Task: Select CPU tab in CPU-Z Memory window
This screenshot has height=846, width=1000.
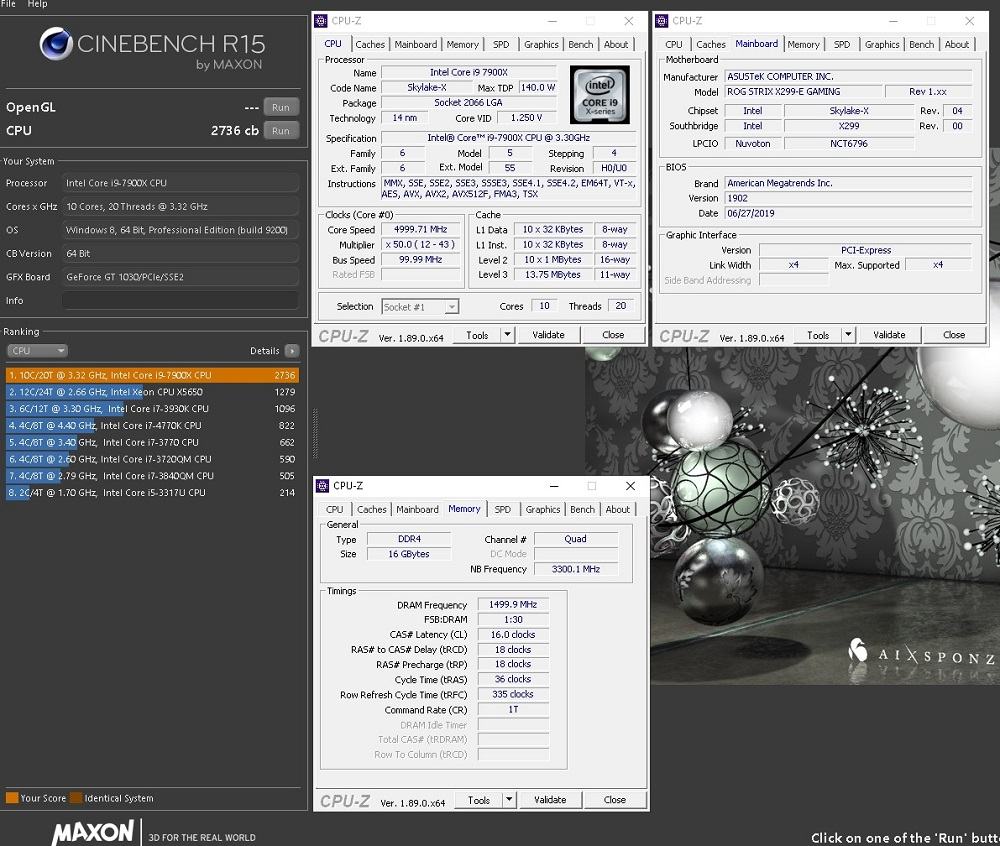Action: [x=334, y=509]
